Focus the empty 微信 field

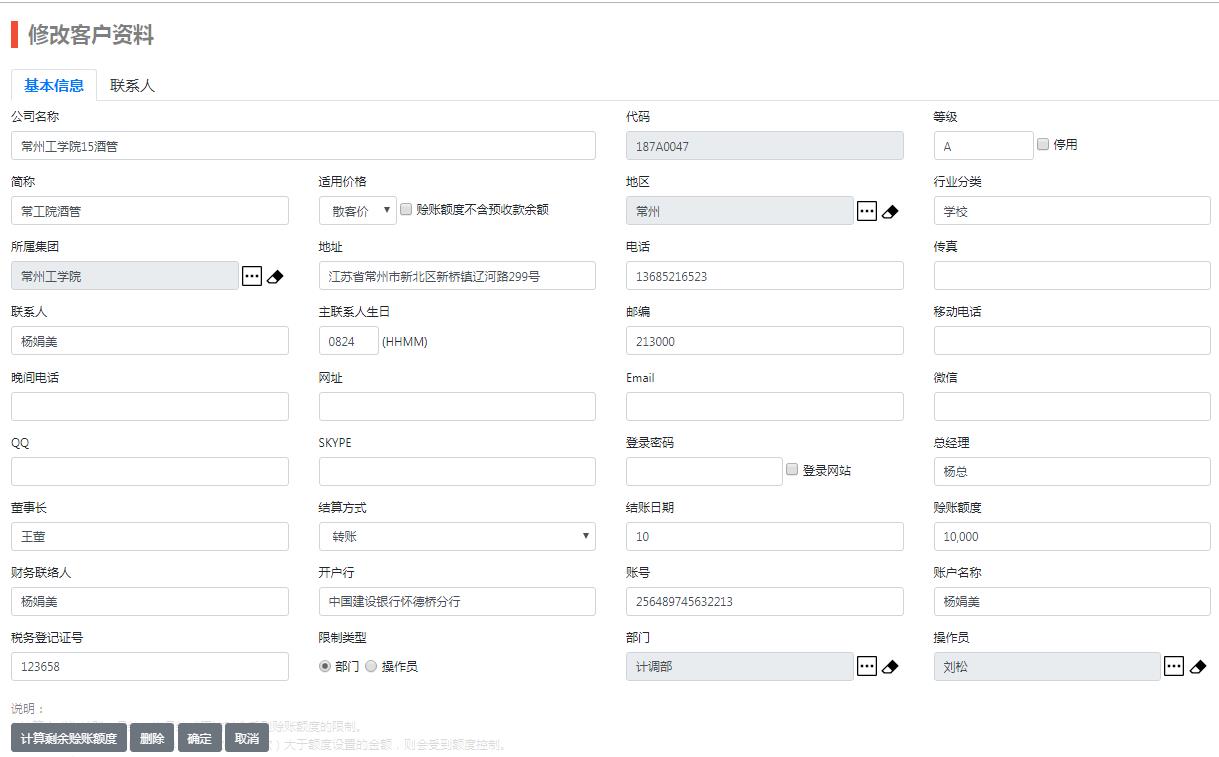click(x=1072, y=406)
